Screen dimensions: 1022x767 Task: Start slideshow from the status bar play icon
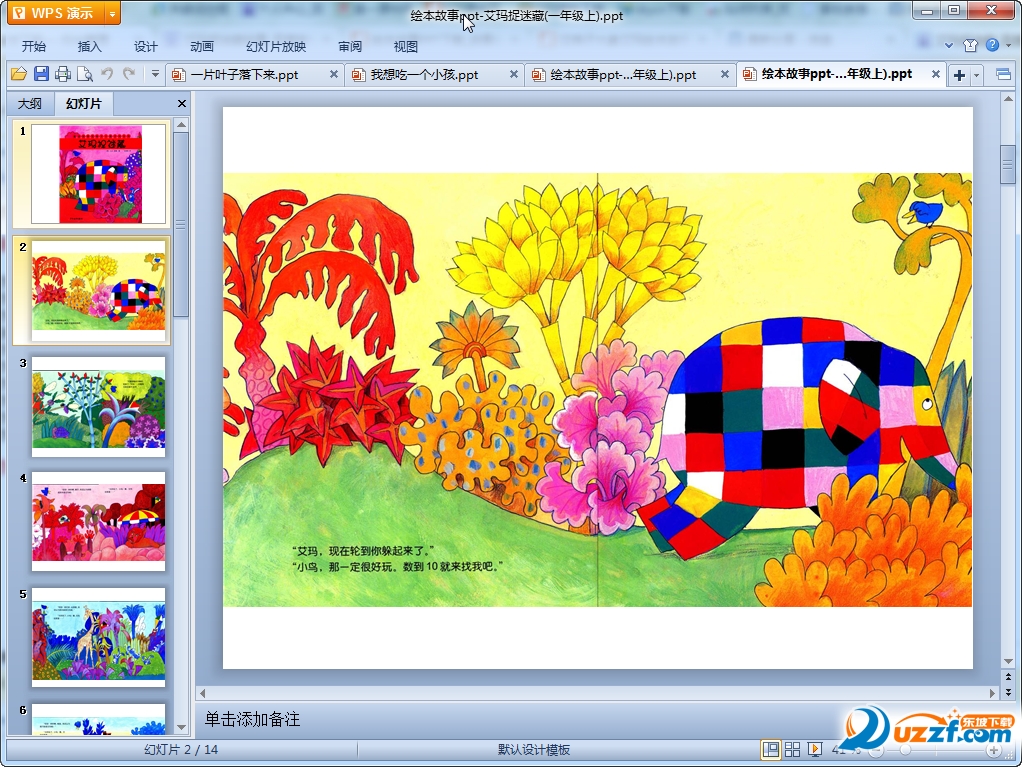[x=815, y=749]
